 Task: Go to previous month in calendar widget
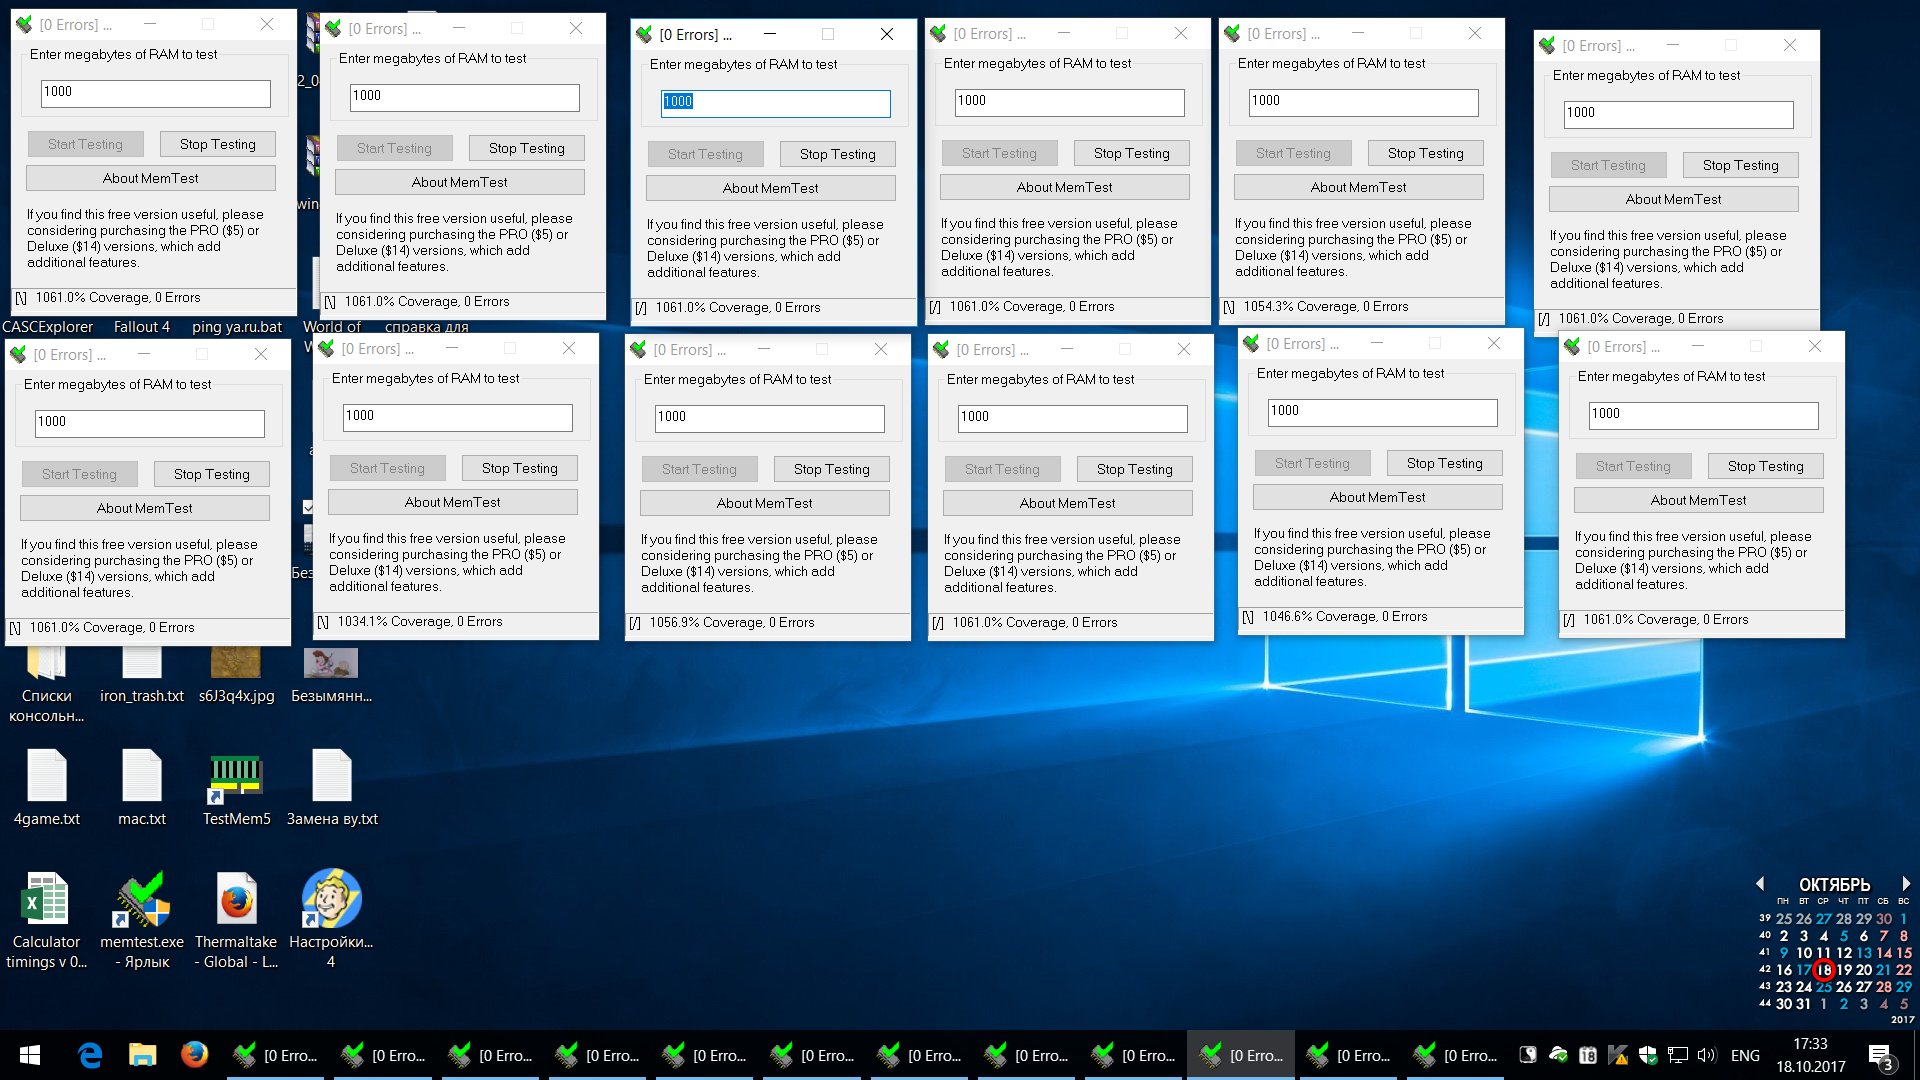1761,884
